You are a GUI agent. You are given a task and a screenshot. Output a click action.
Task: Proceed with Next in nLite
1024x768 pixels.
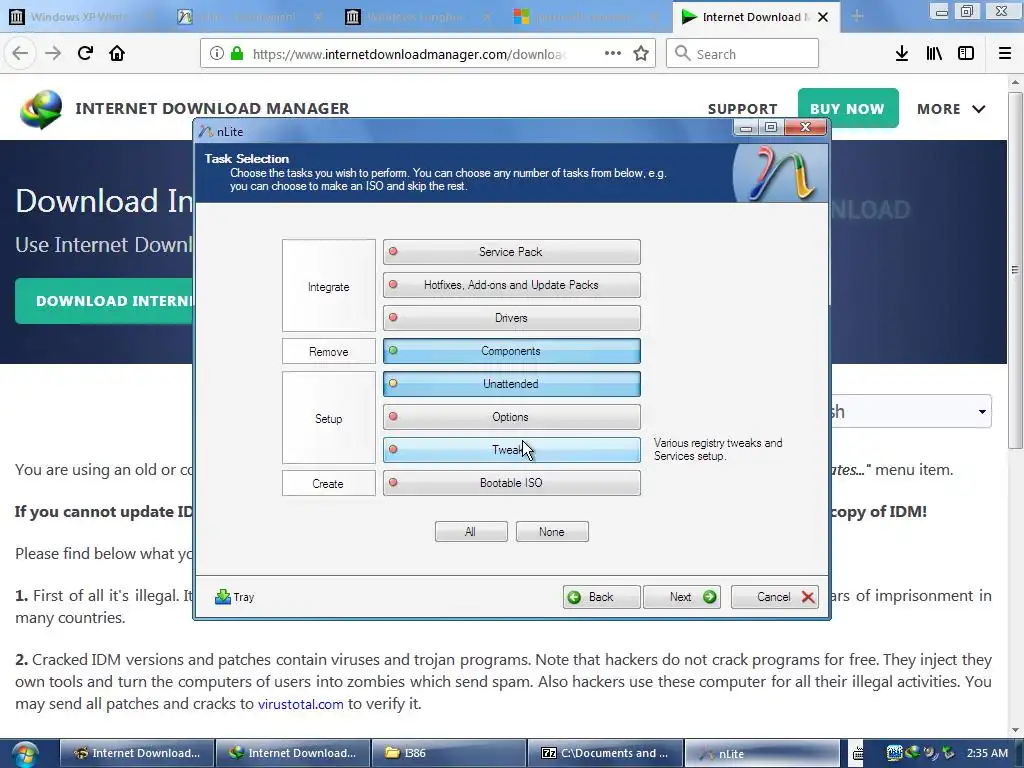(682, 597)
